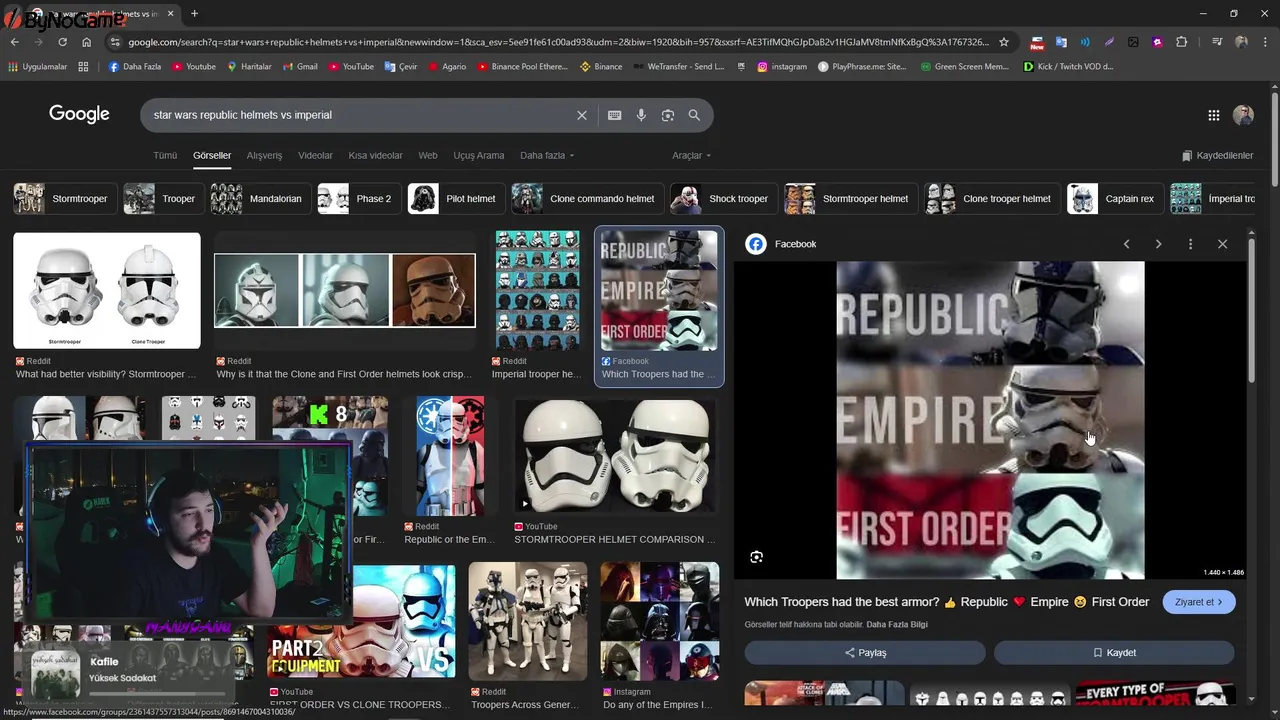This screenshot has width=1280, height=720.
Task: Open the STORMTROOPER HELMET COMPARISON YouTube thumbnail
Action: point(615,456)
